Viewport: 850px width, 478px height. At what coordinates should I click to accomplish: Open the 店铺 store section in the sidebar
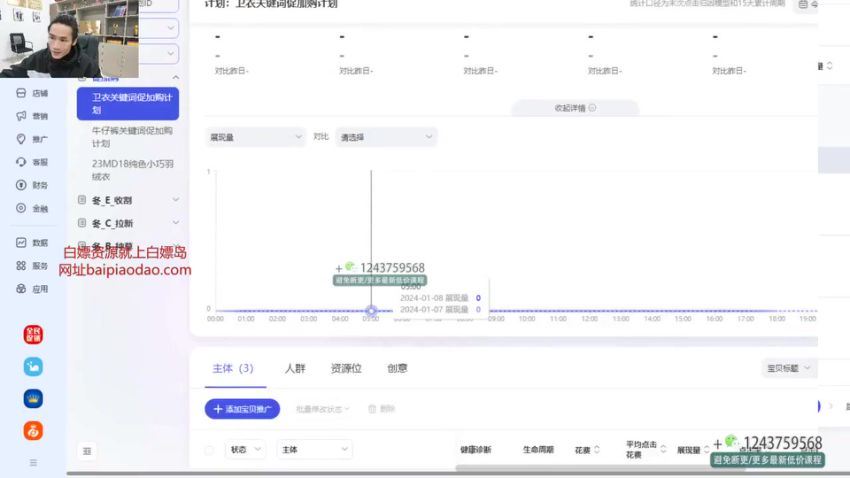(x=32, y=93)
